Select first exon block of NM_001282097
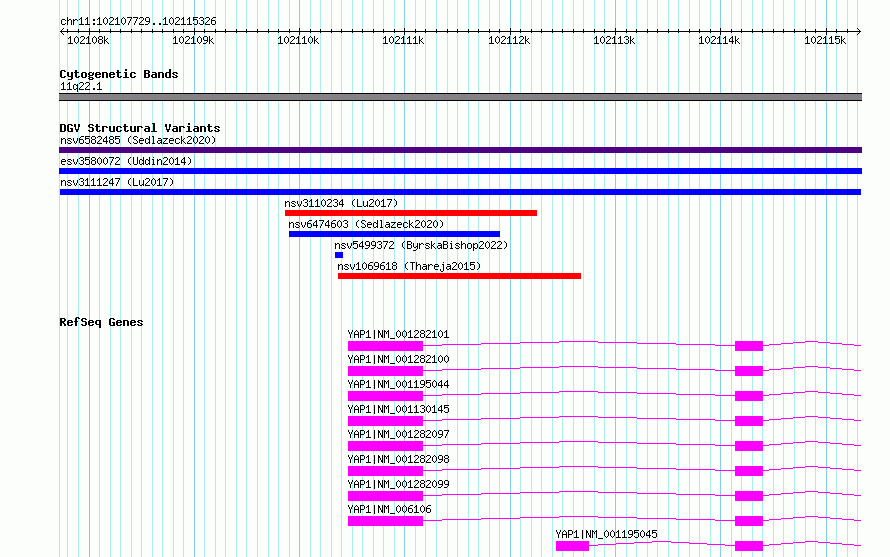The height and width of the screenshot is (557, 890). [x=385, y=446]
